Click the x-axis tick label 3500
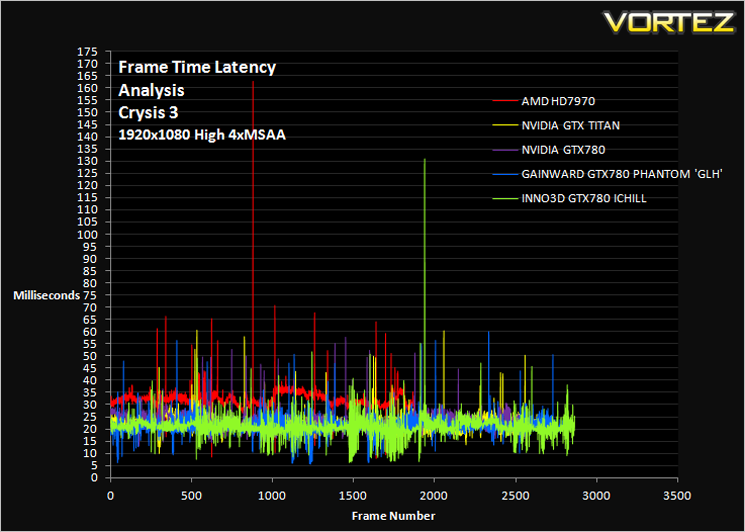745x532 pixels. [677, 496]
